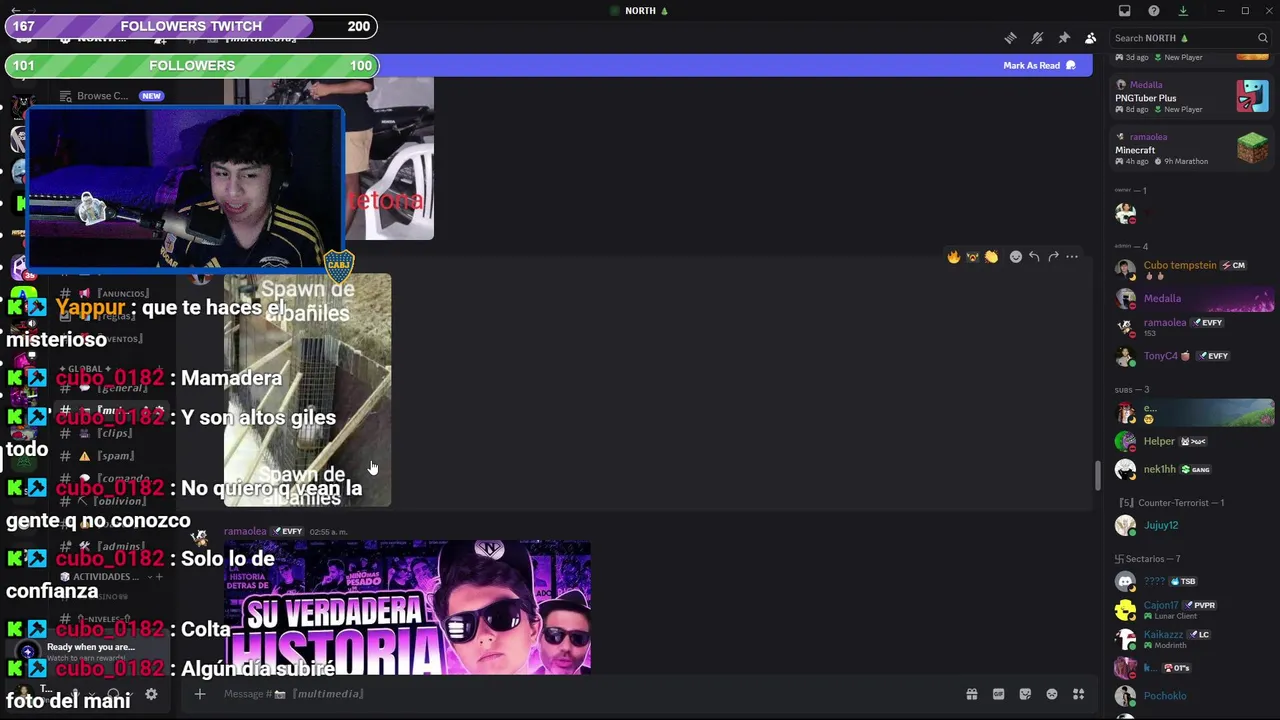The width and height of the screenshot is (1280, 720).
Task: Open the gift Nitro icon
Action: pyautogui.click(x=971, y=694)
